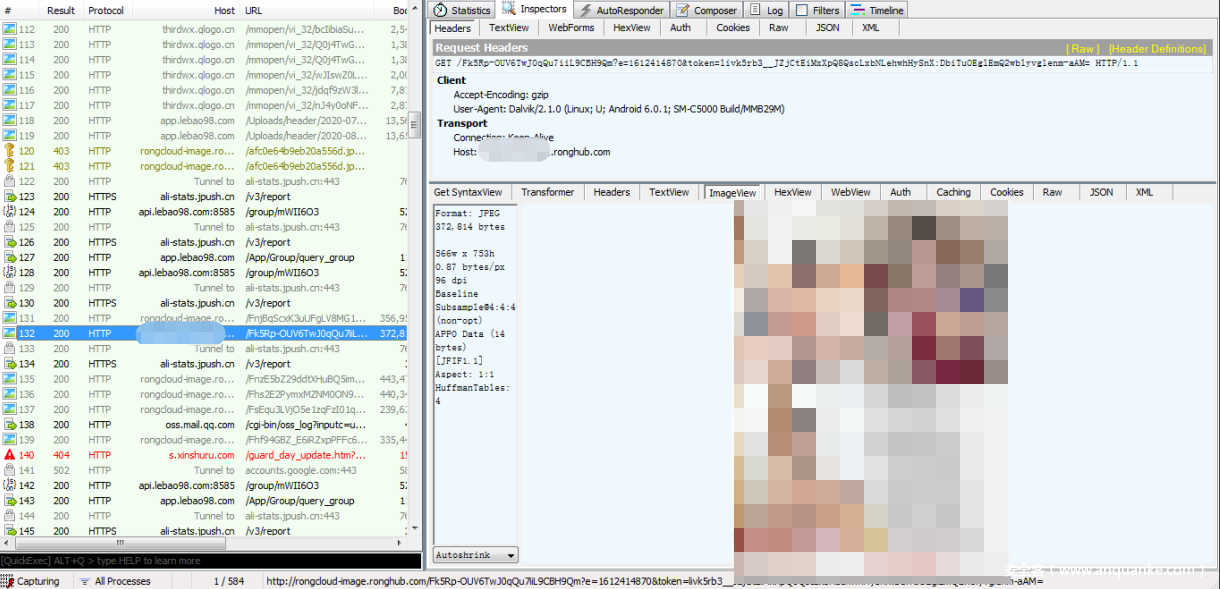1220x589 pixels.
Task: Click the image icon of session 136
Action: (9, 394)
